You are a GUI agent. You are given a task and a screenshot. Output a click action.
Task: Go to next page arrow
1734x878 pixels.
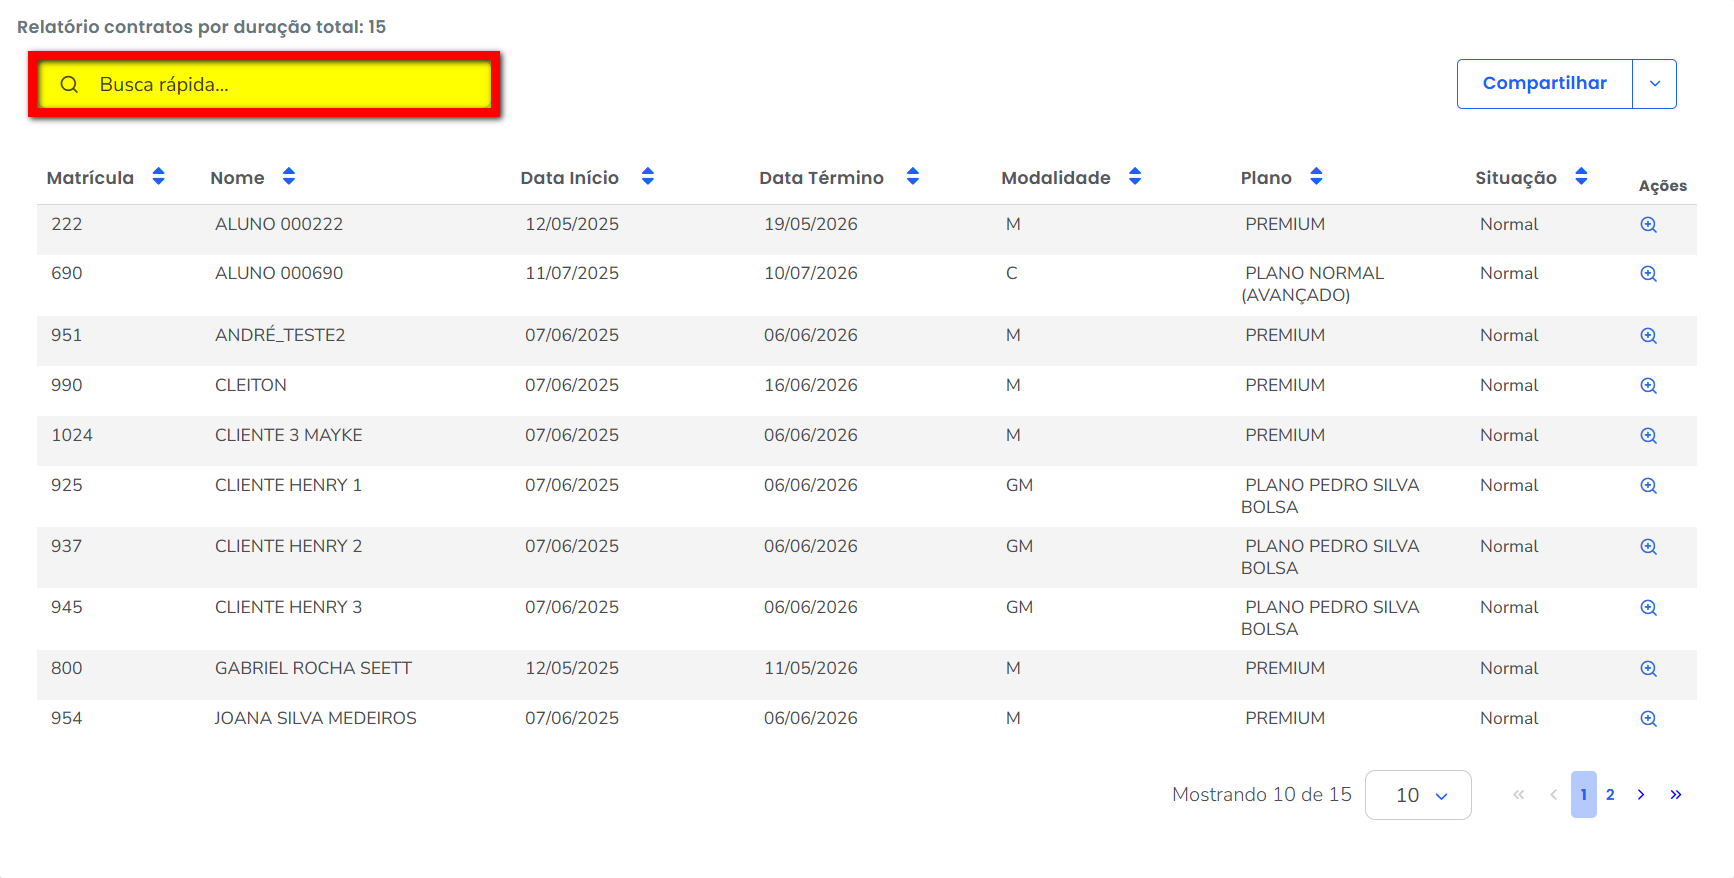point(1641,795)
